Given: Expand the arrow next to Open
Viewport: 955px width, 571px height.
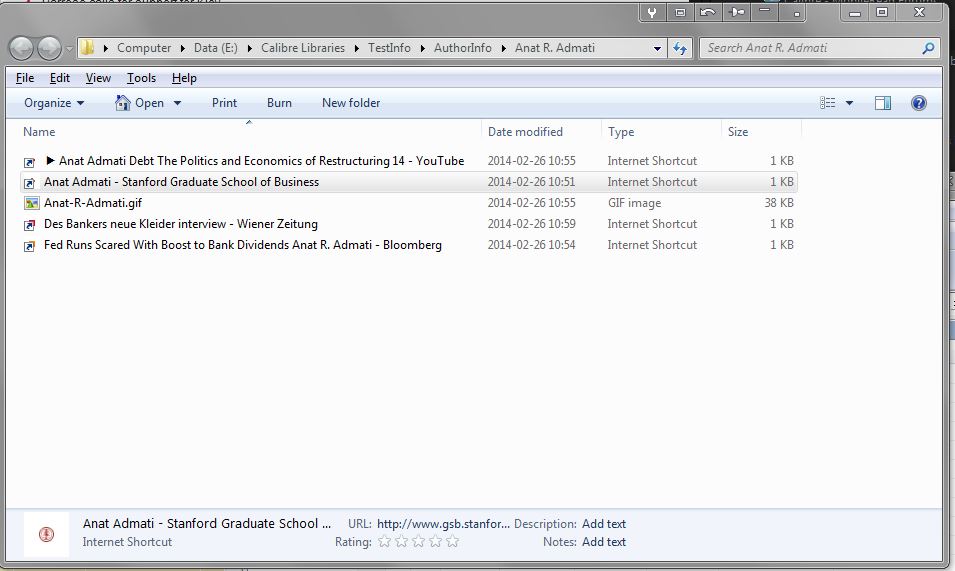Looking at the screenshot, I should pos(177,103).
